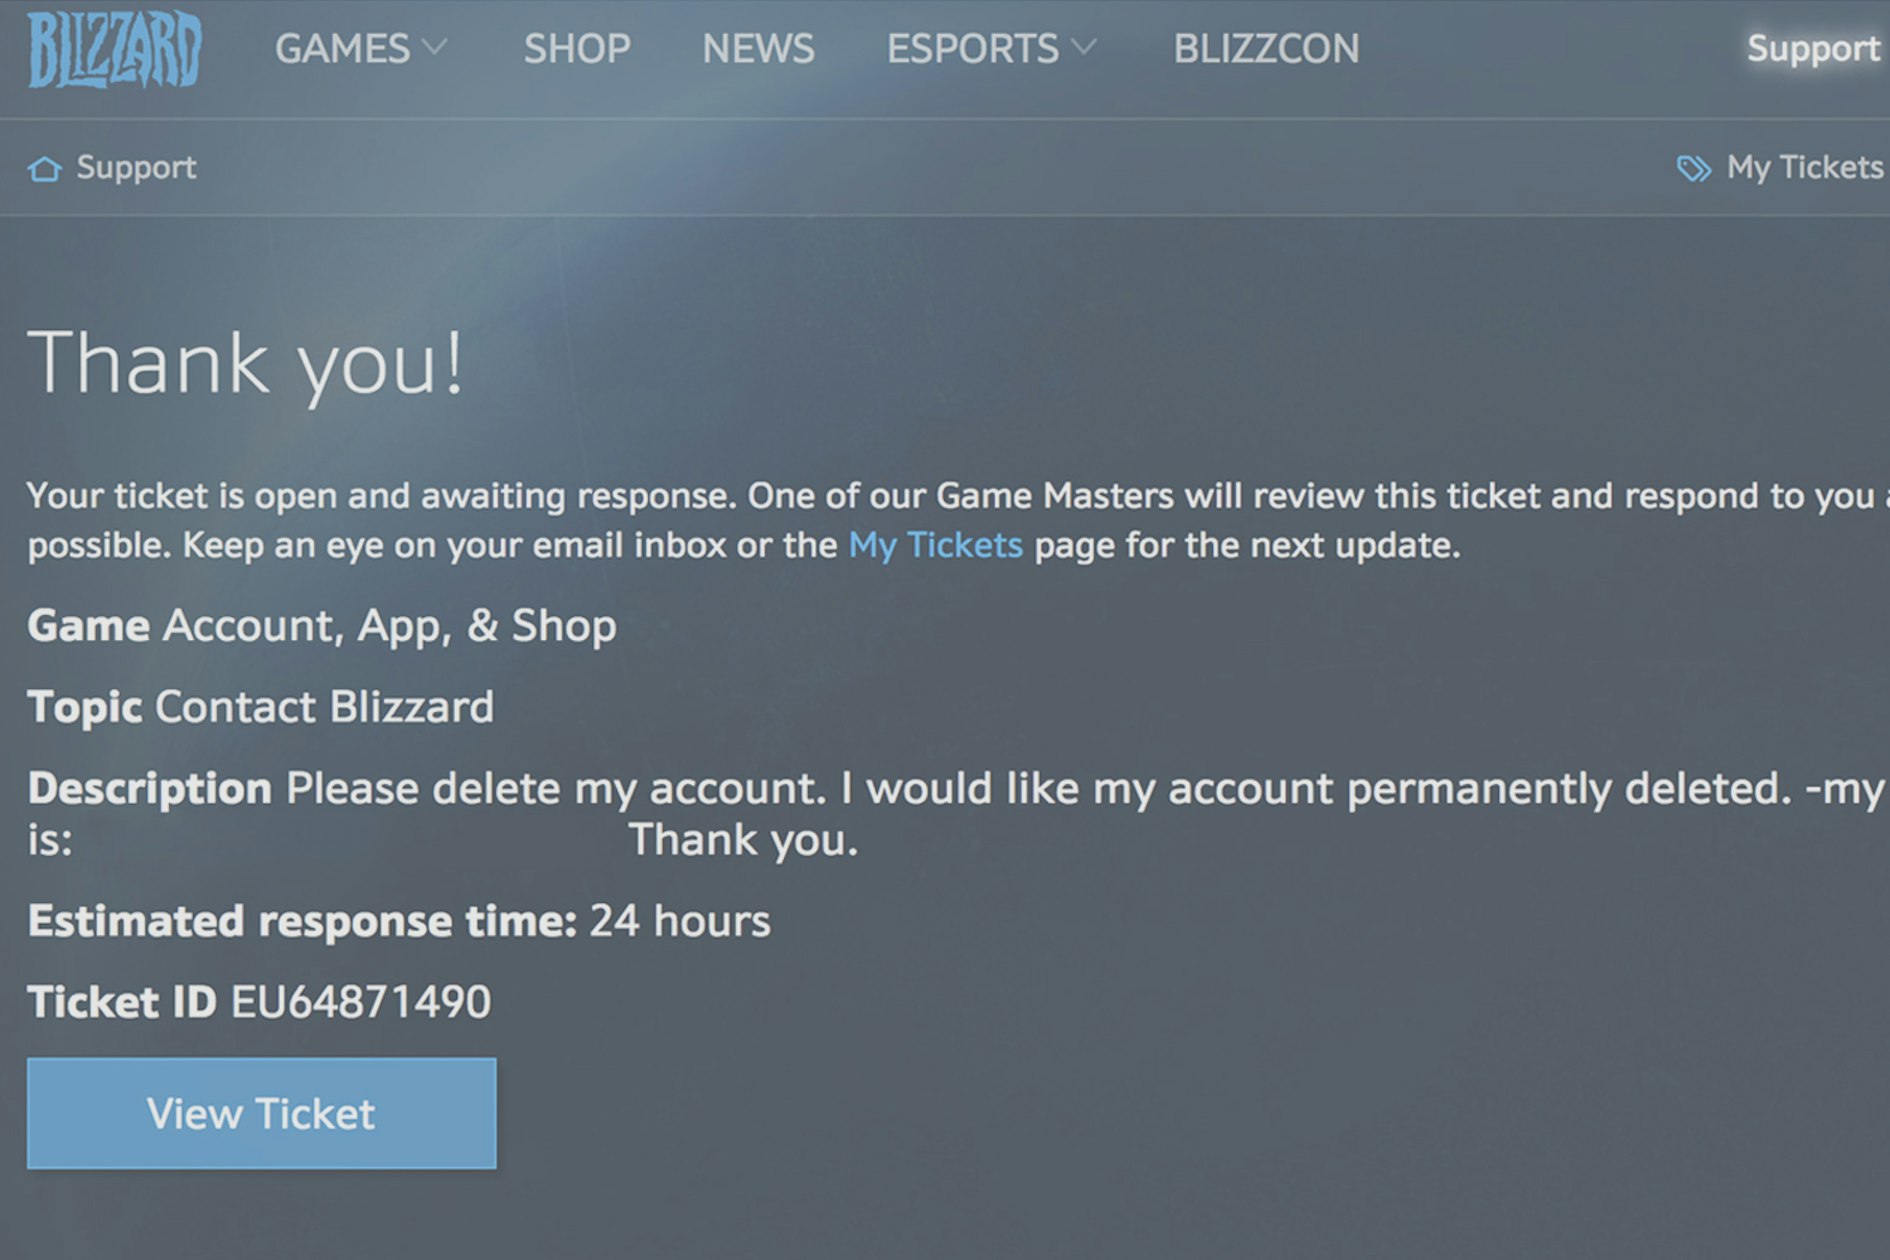The height and width of the screenshot is (1260, 1890).
Task: Open the My Tickets link in the paragraph
Action: pyautogui.click(x=934, y=545)
